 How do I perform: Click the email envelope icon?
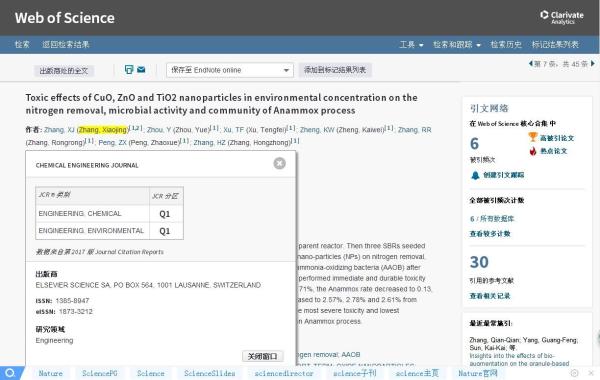point(141,70)
